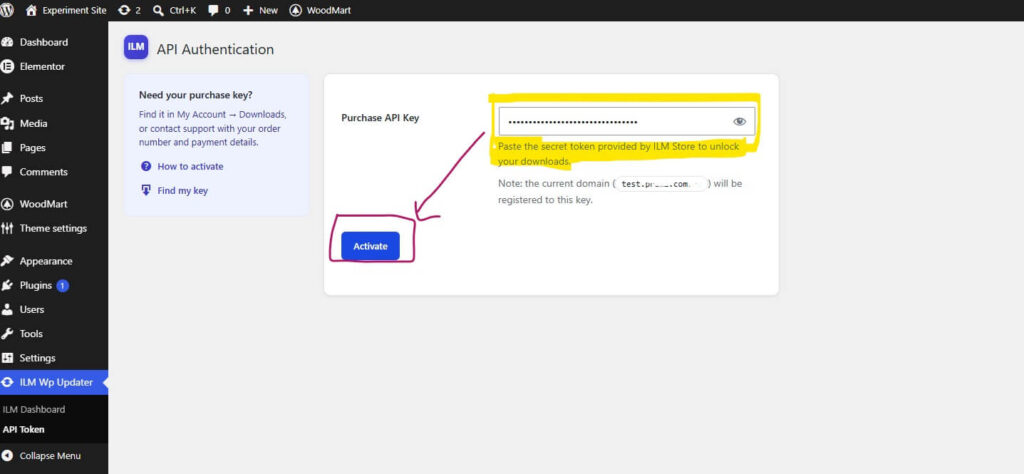Click the Plugins update count badge
Screen dimensions: 1024x474
click(x=62, y=285)
